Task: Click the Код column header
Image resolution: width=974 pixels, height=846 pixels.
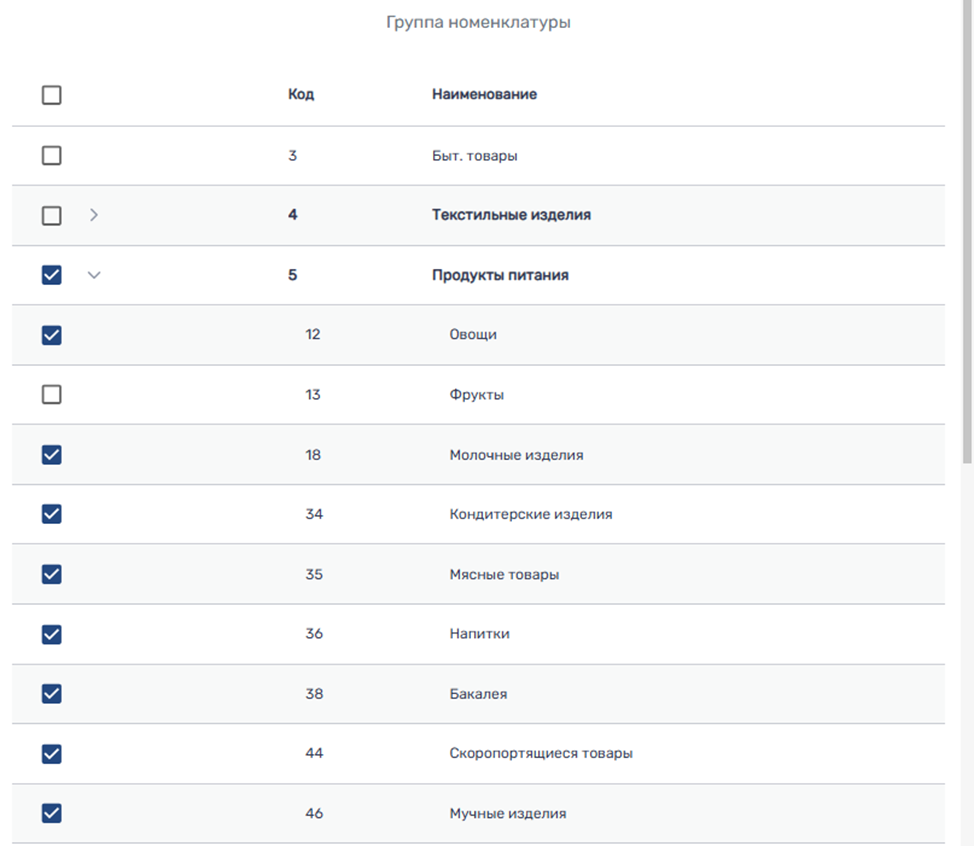Action: [x=300, y=95]
